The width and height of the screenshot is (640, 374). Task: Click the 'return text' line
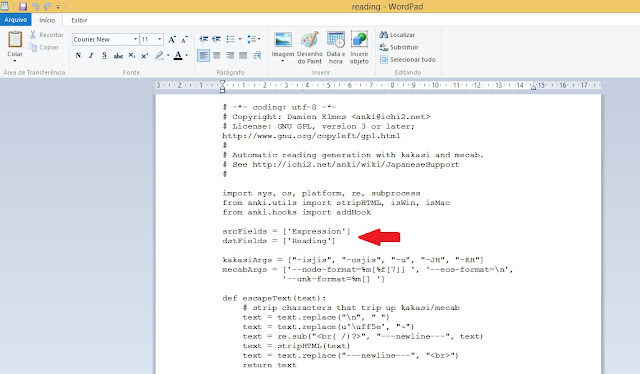269,365
